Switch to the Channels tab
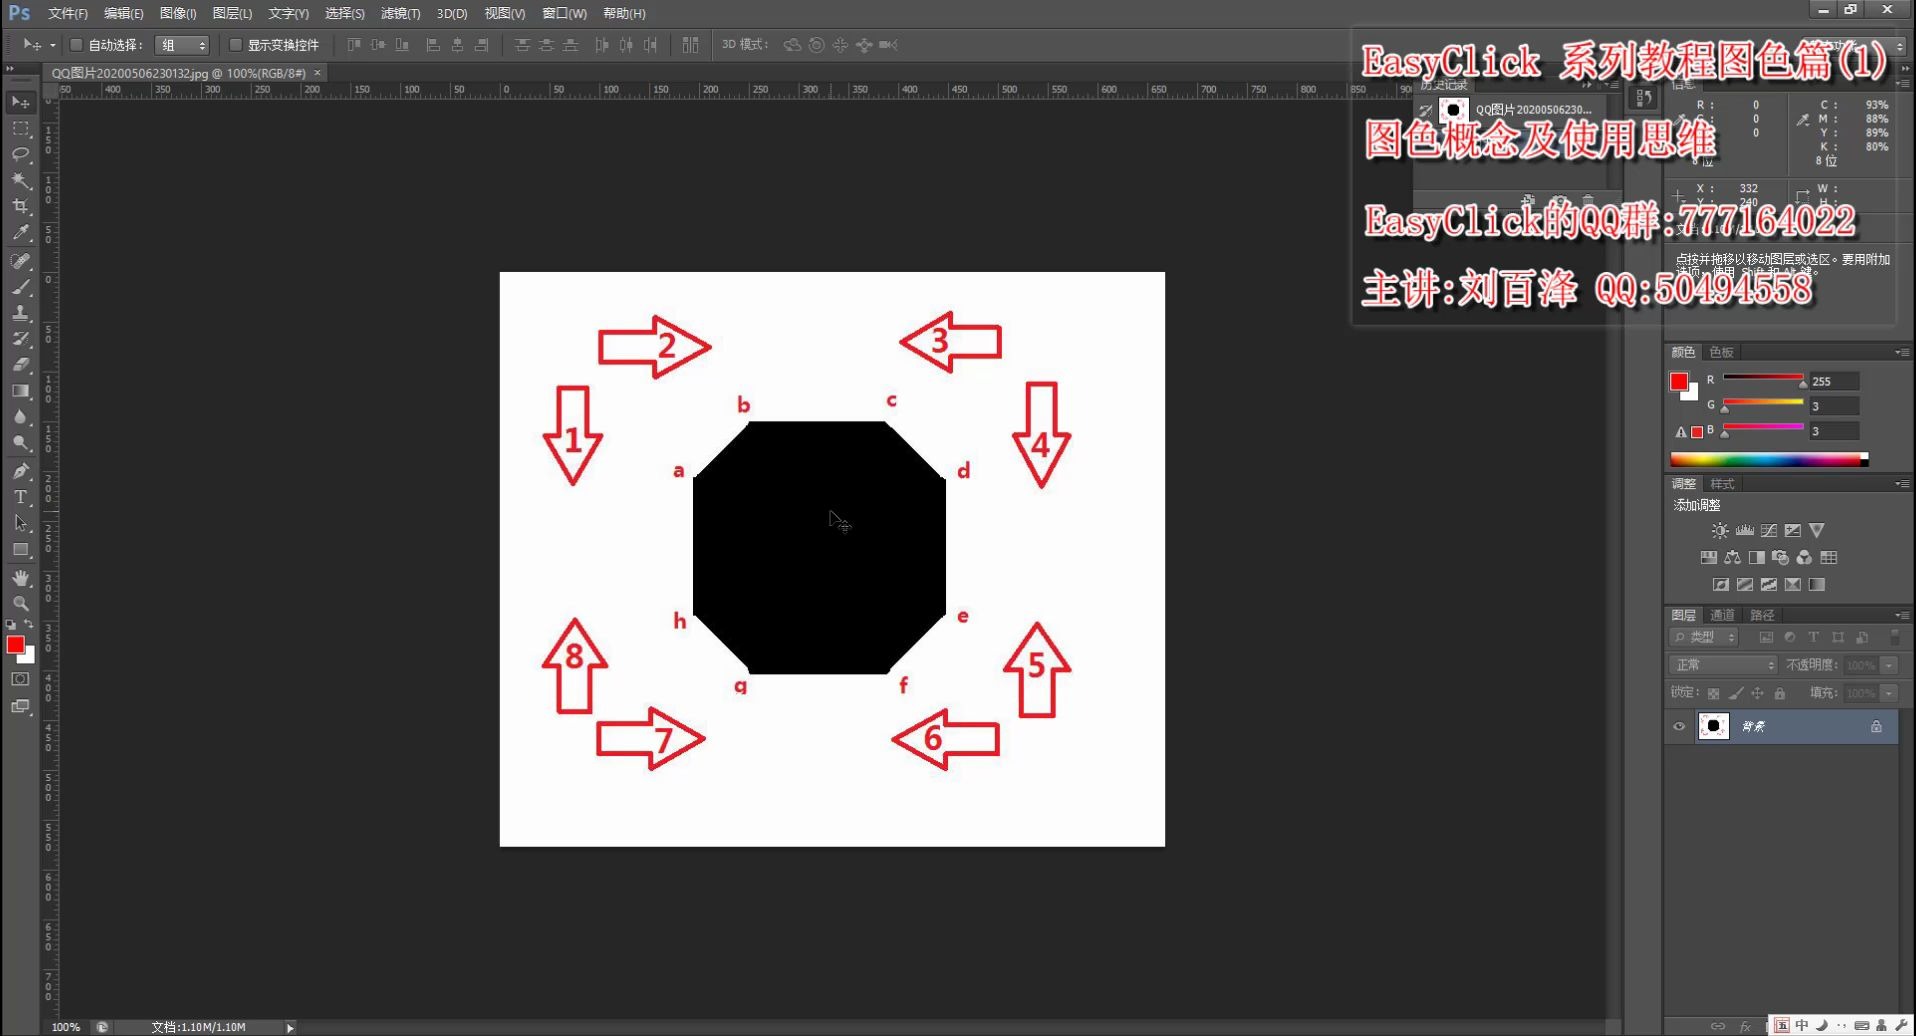This screenshot has height=1036, width=1916. pos(1722,615)
